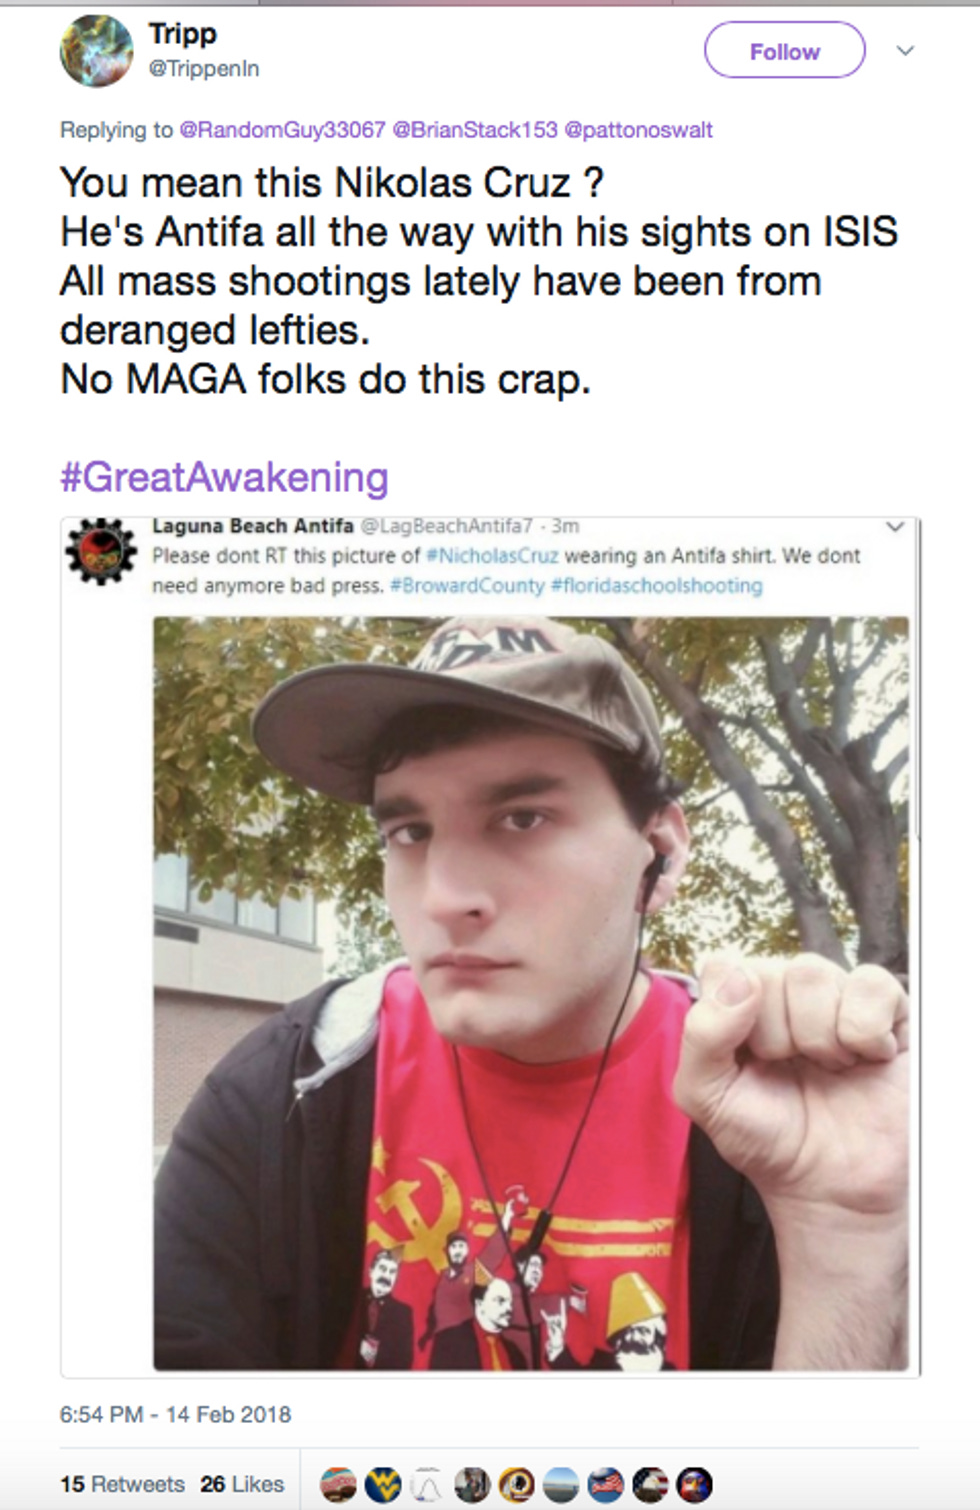View the 15 Retweets list
Image resolution: width=980 pixels, height=1510 pixels.
click(x=122, y=1484)
